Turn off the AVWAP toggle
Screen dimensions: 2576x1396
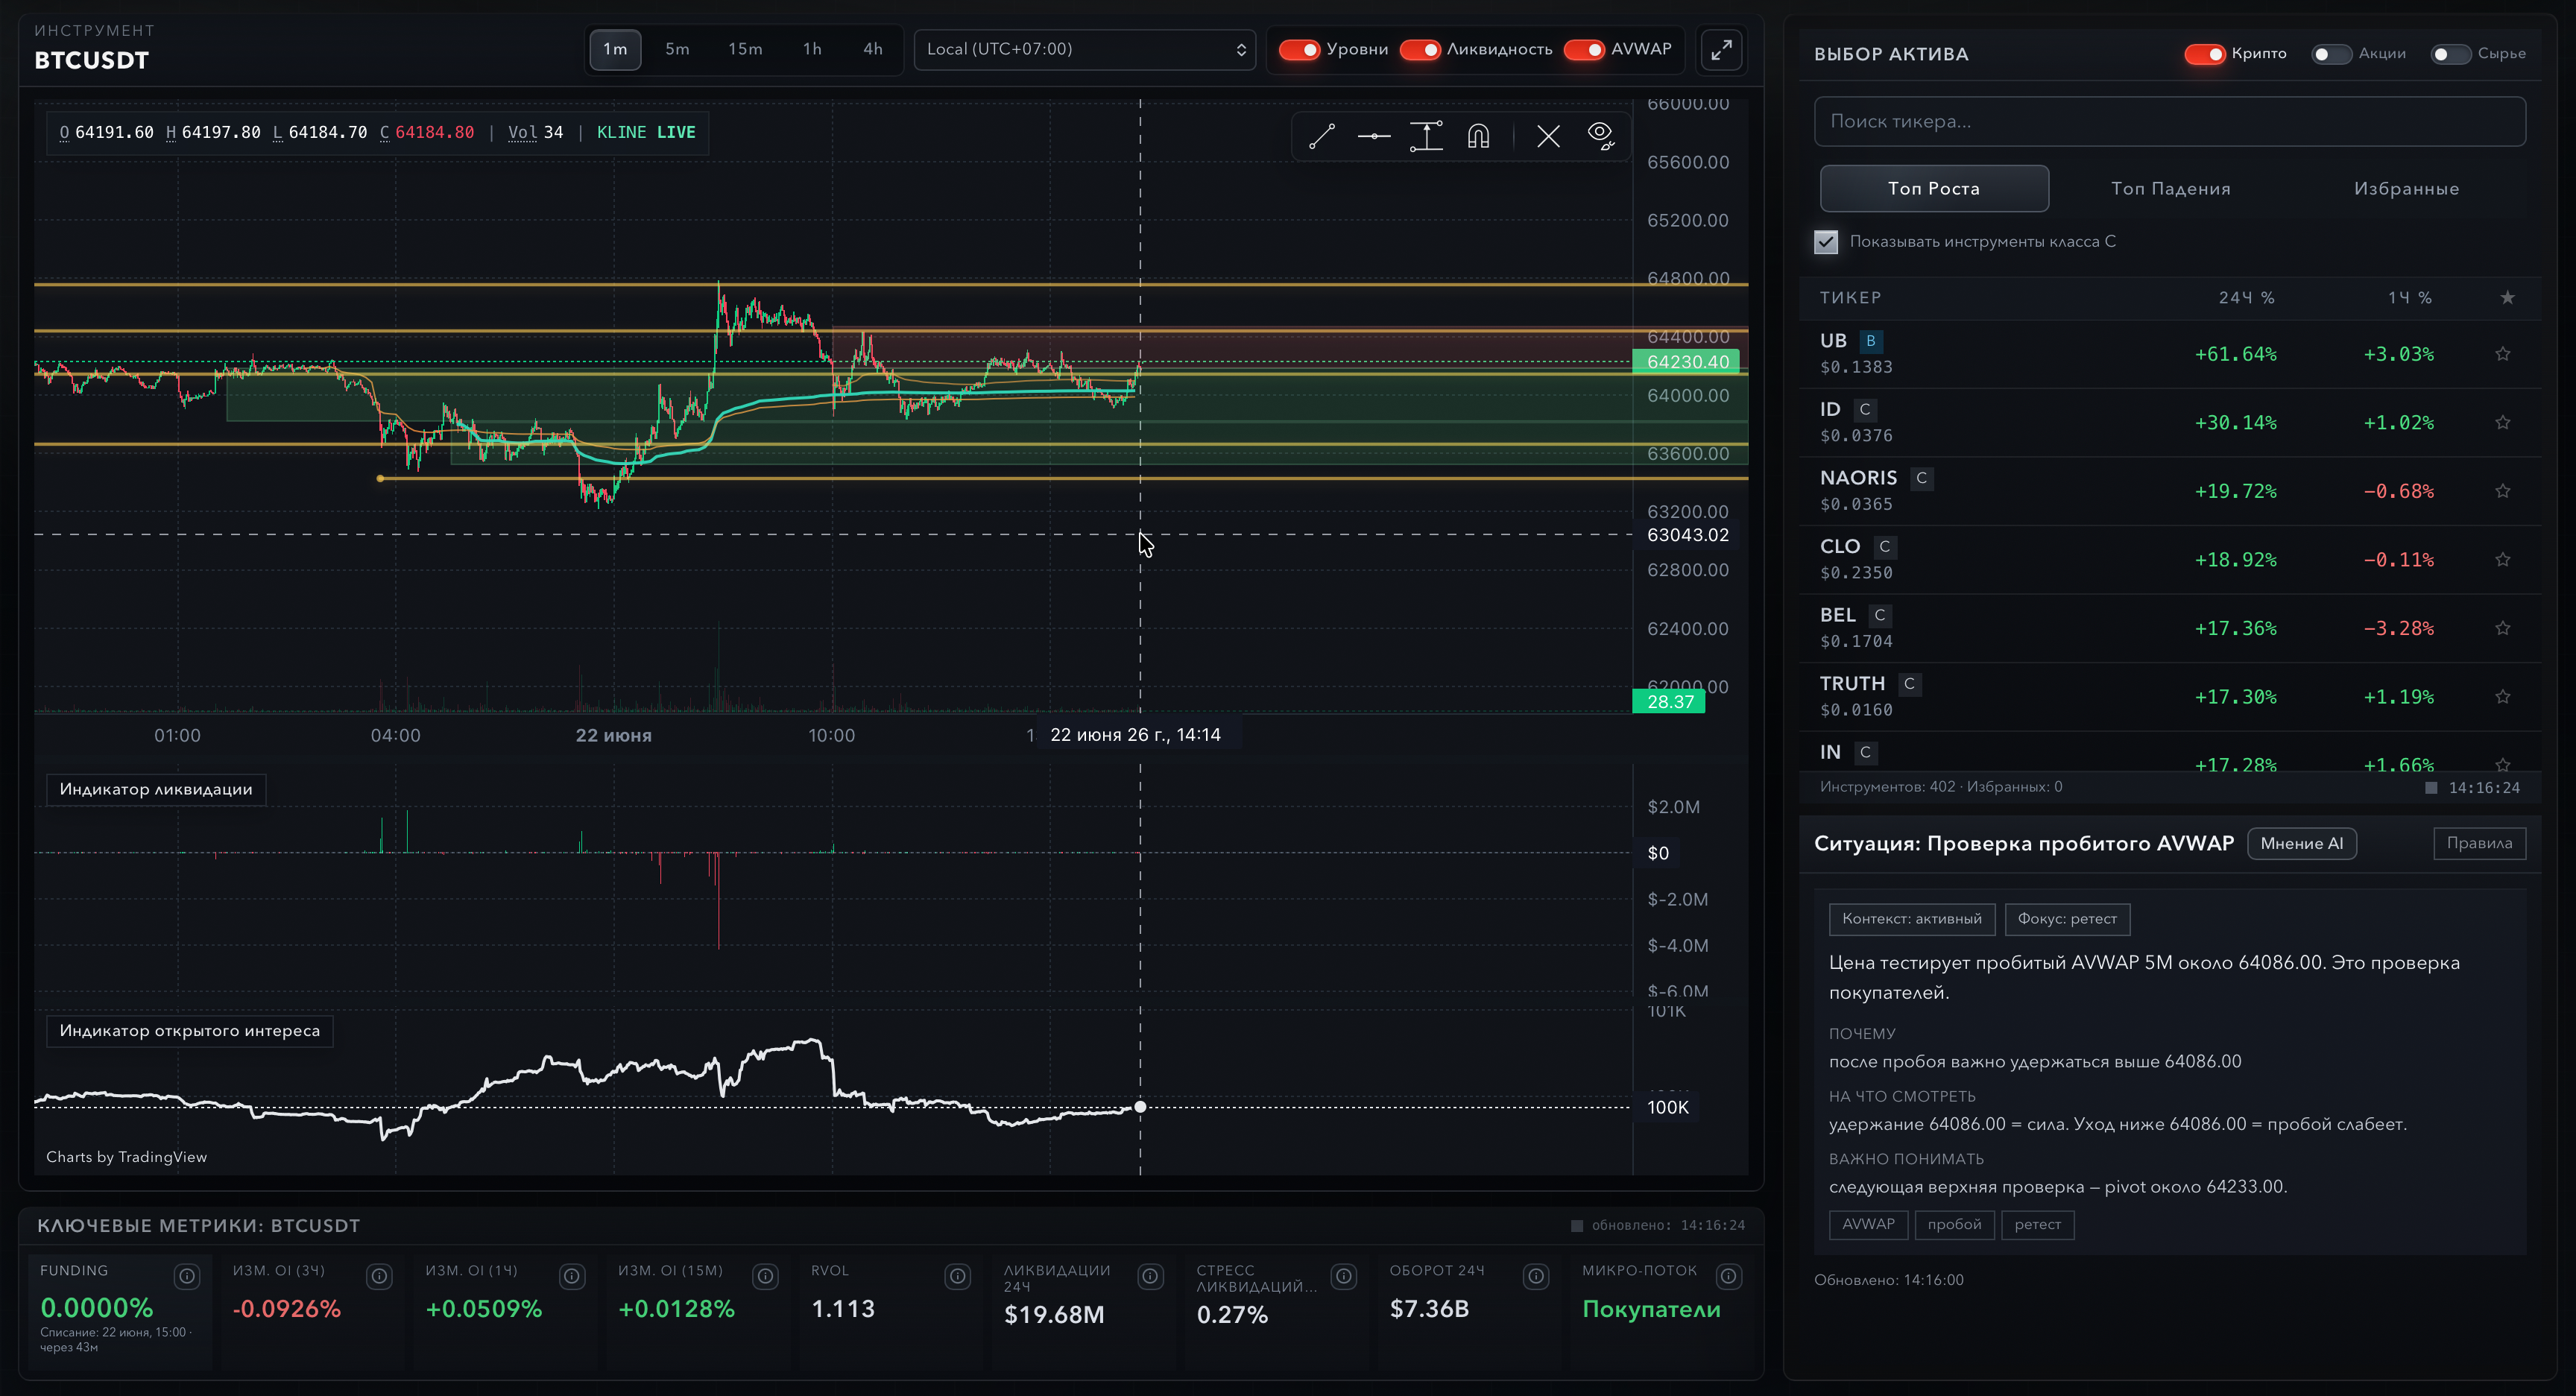1584,49
